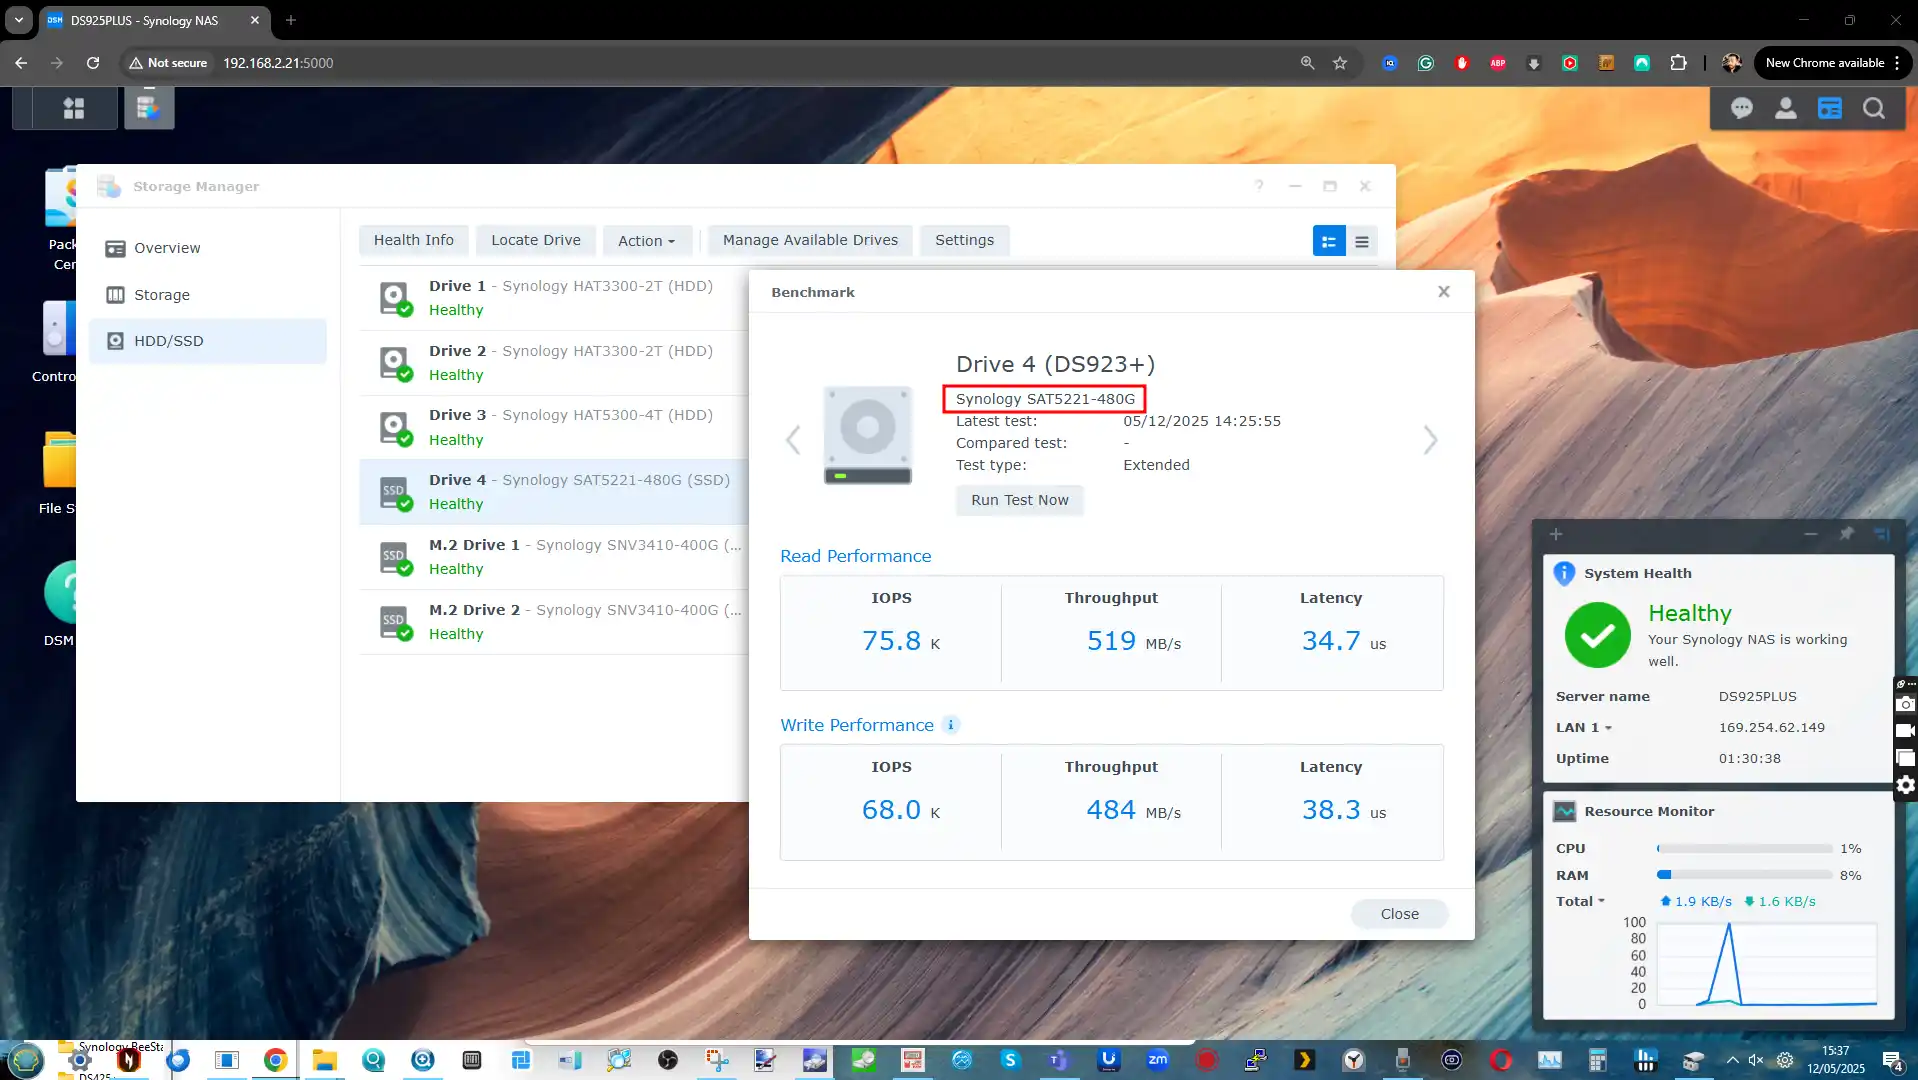Click Close button in Benchmark dialog

1399,914
